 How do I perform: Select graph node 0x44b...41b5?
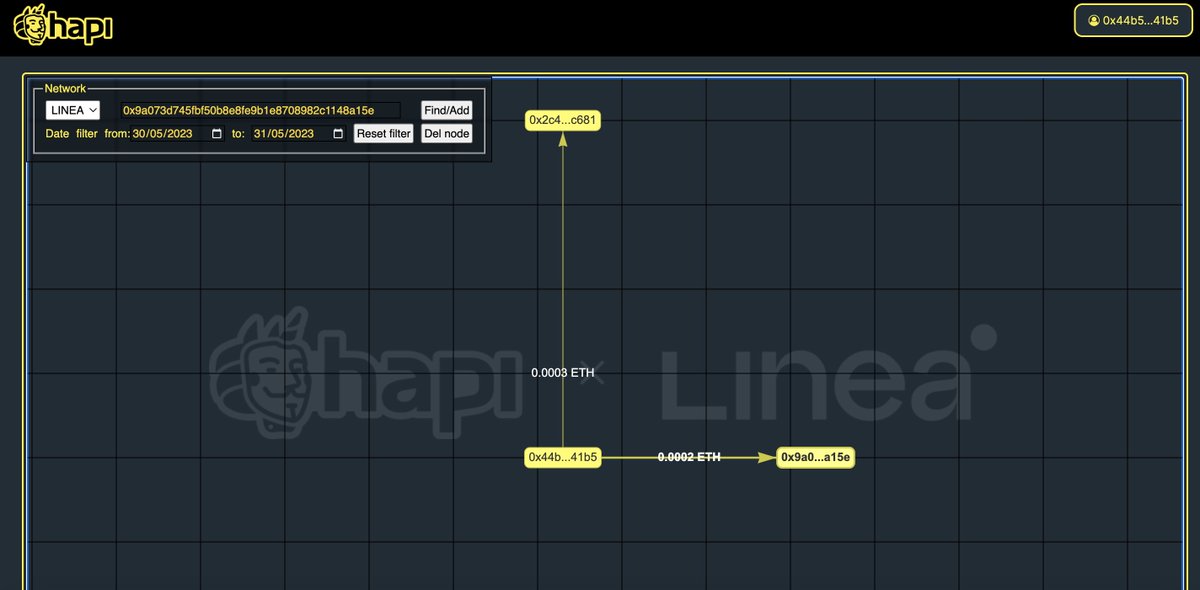click(563, 457)
